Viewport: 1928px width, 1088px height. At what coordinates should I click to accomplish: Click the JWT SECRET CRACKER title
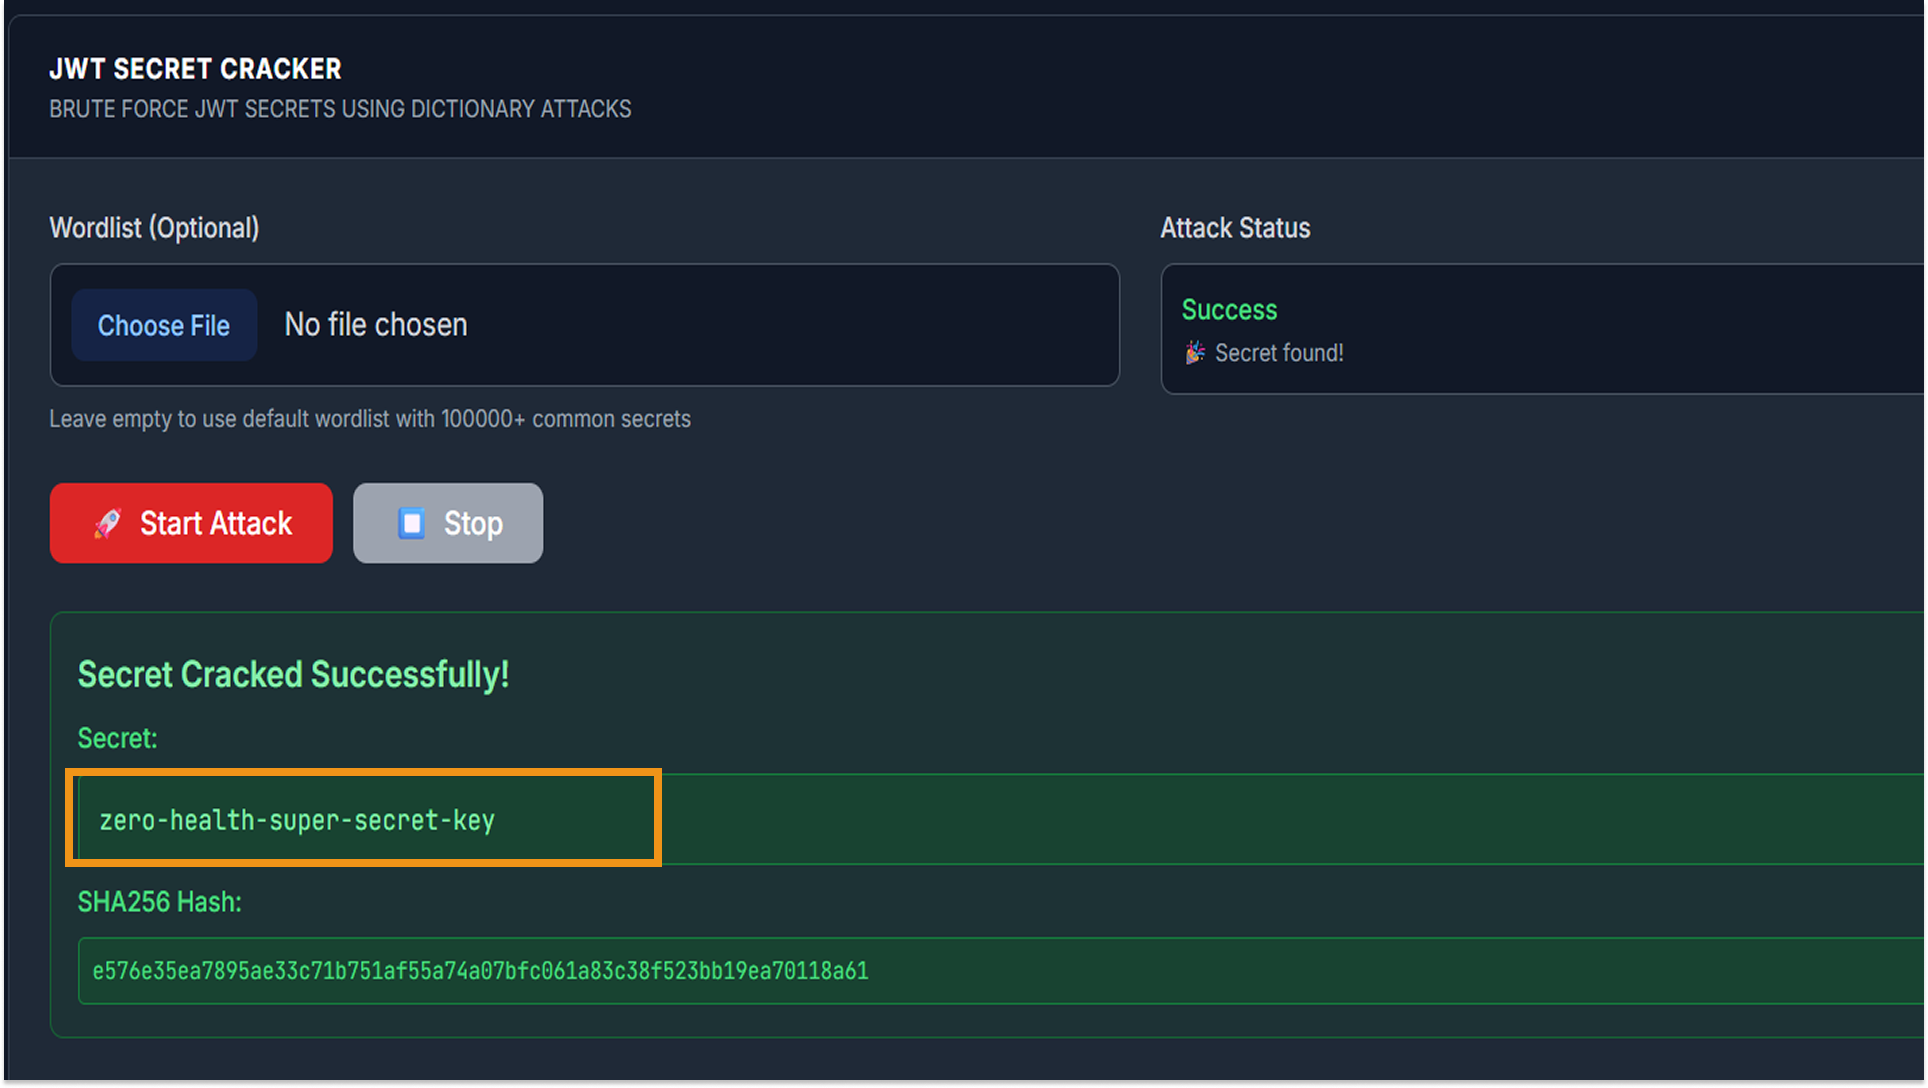pos(195,69)
